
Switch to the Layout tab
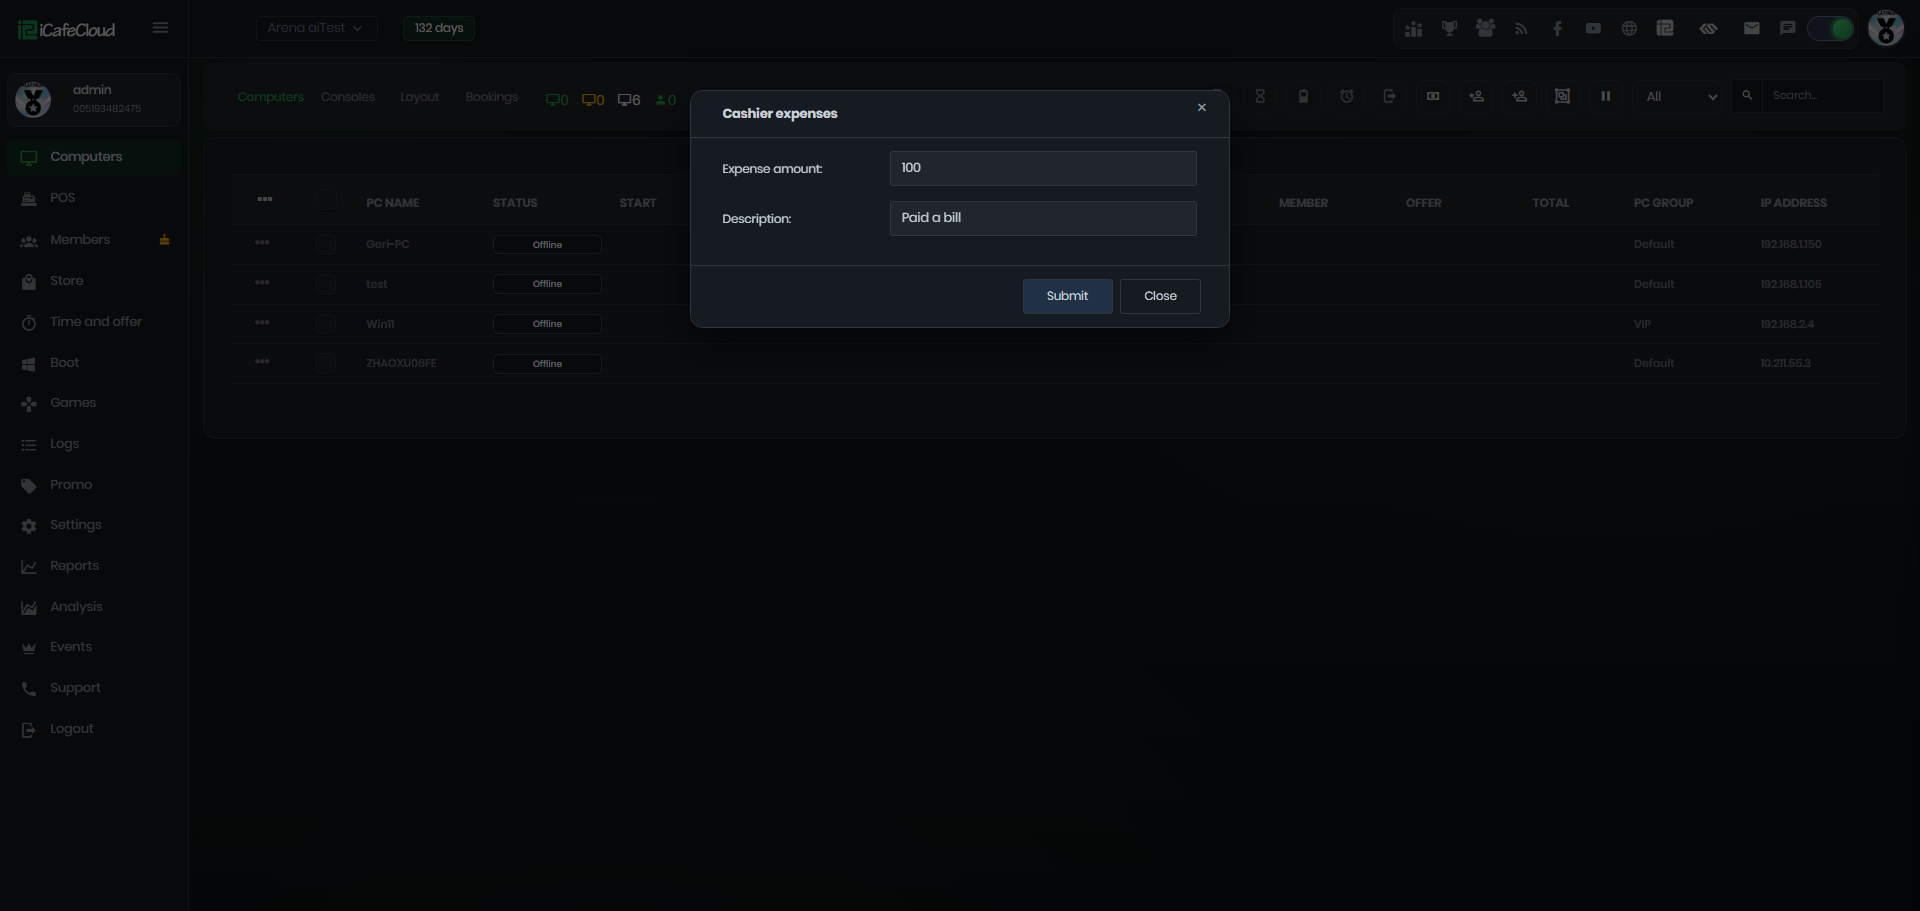coord(419,97)
